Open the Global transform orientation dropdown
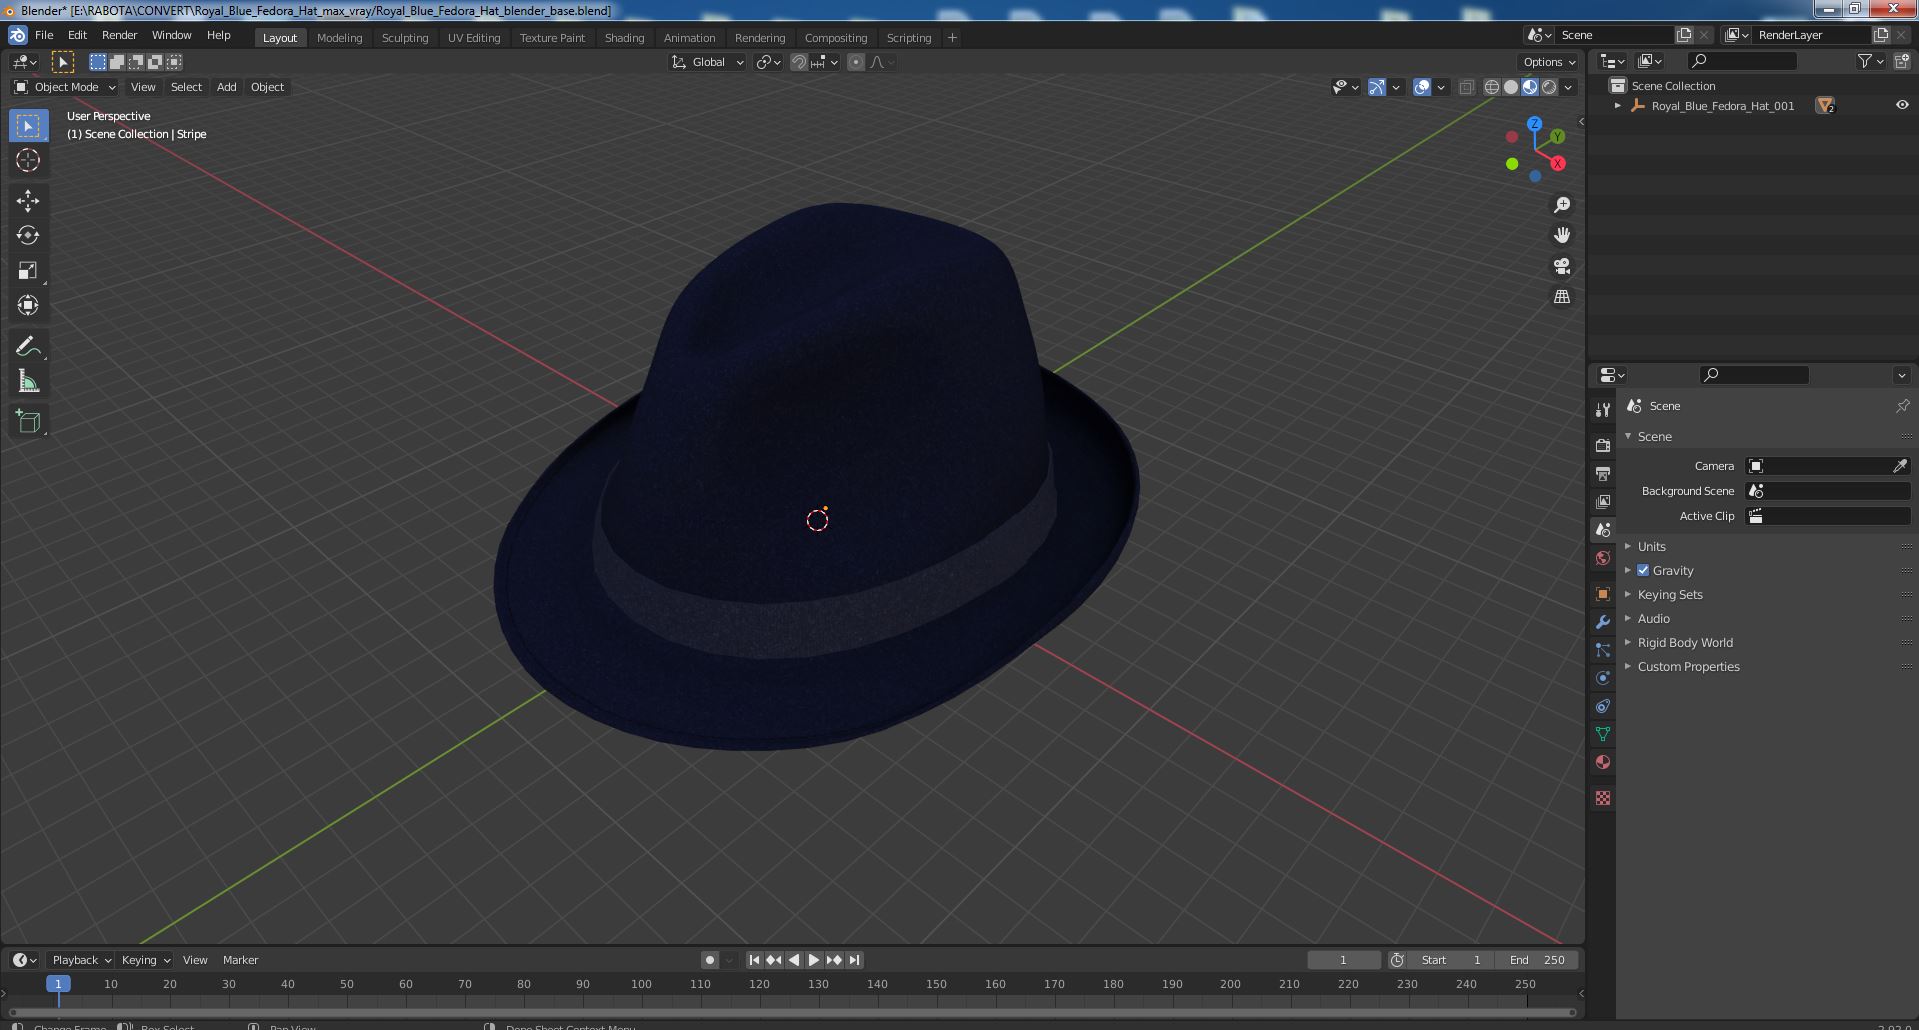 (708, 62)
